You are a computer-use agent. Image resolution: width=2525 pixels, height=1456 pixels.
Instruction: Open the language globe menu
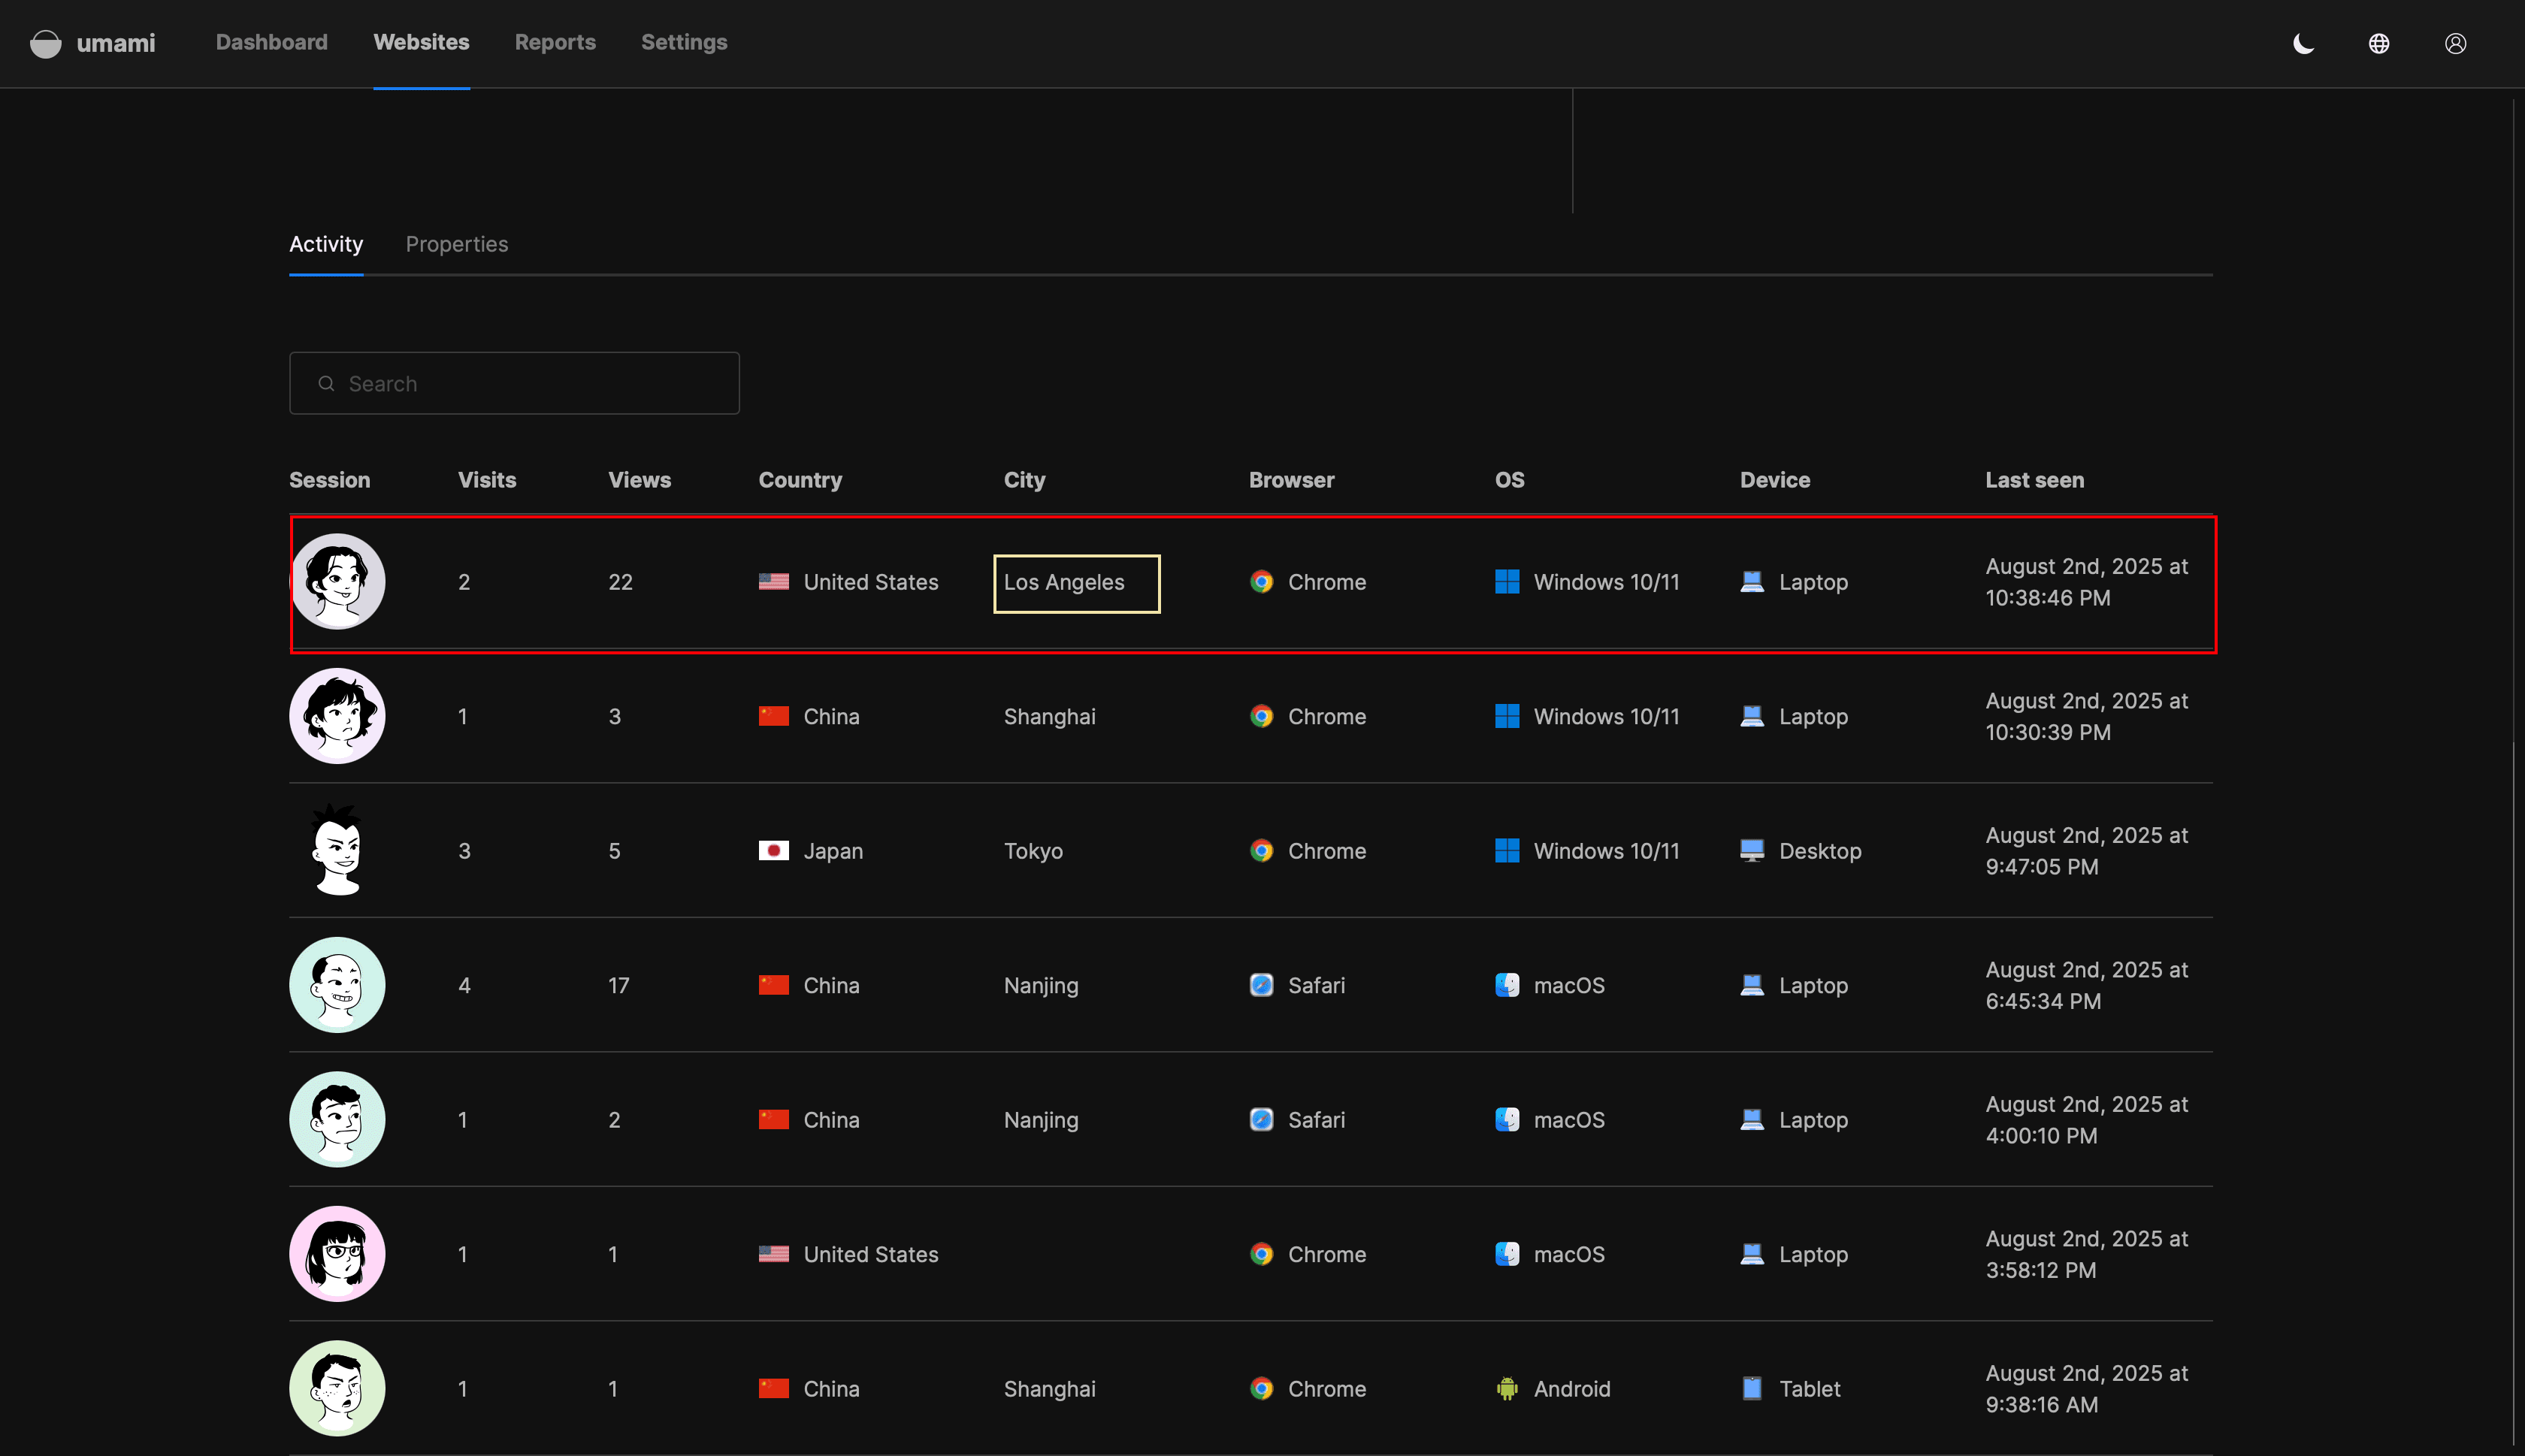click(x=2379, y=43)
